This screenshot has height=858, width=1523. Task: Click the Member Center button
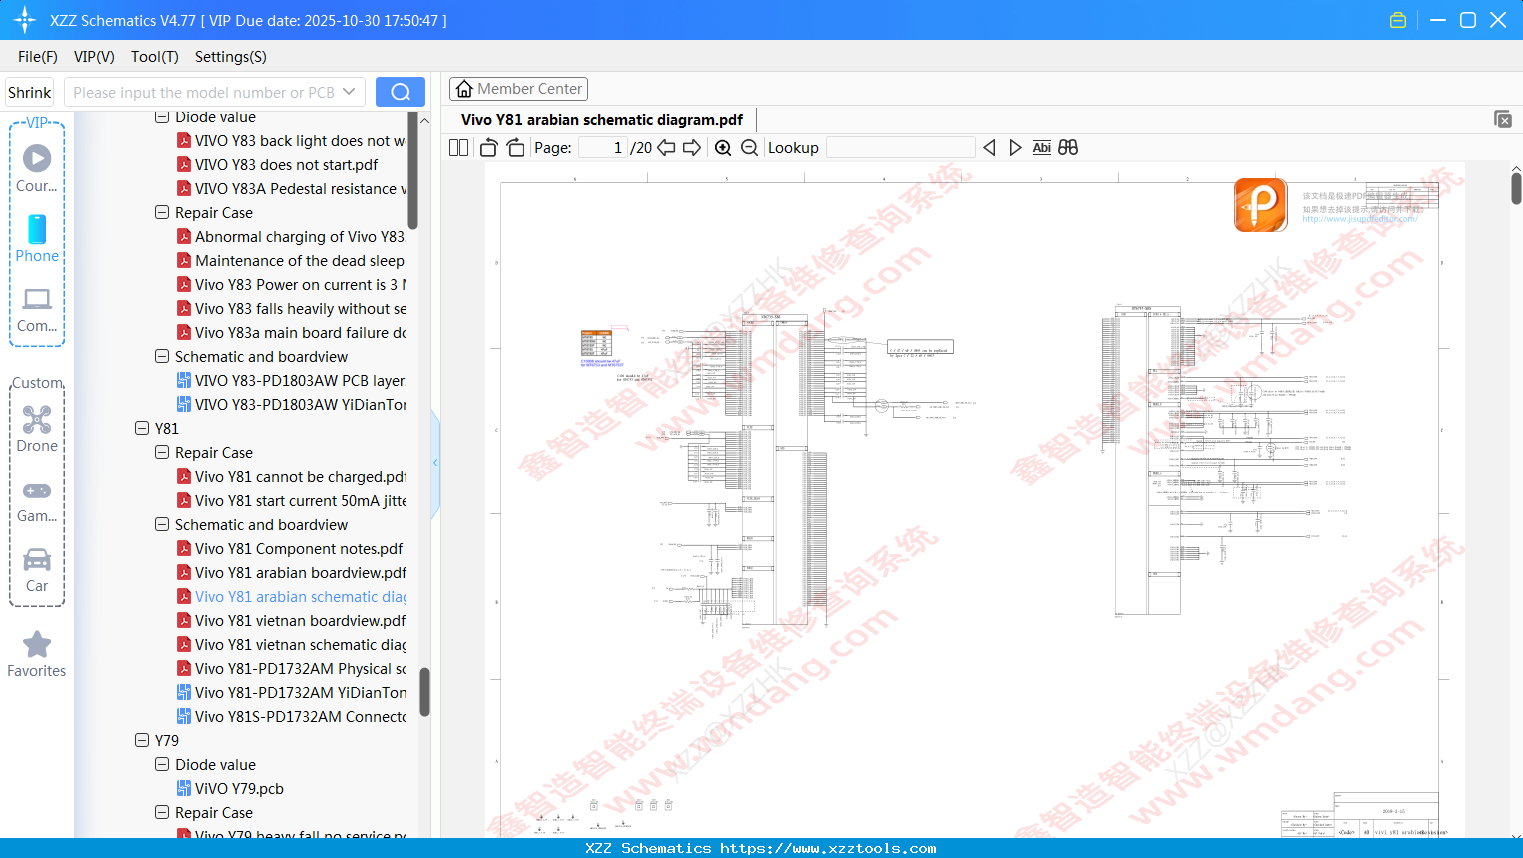coord(518,89)
